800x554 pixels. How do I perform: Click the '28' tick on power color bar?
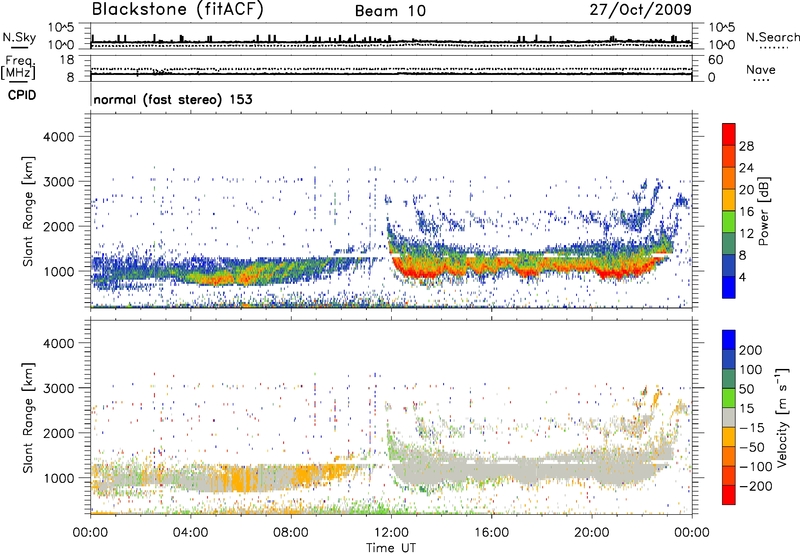tap(746, 146)
